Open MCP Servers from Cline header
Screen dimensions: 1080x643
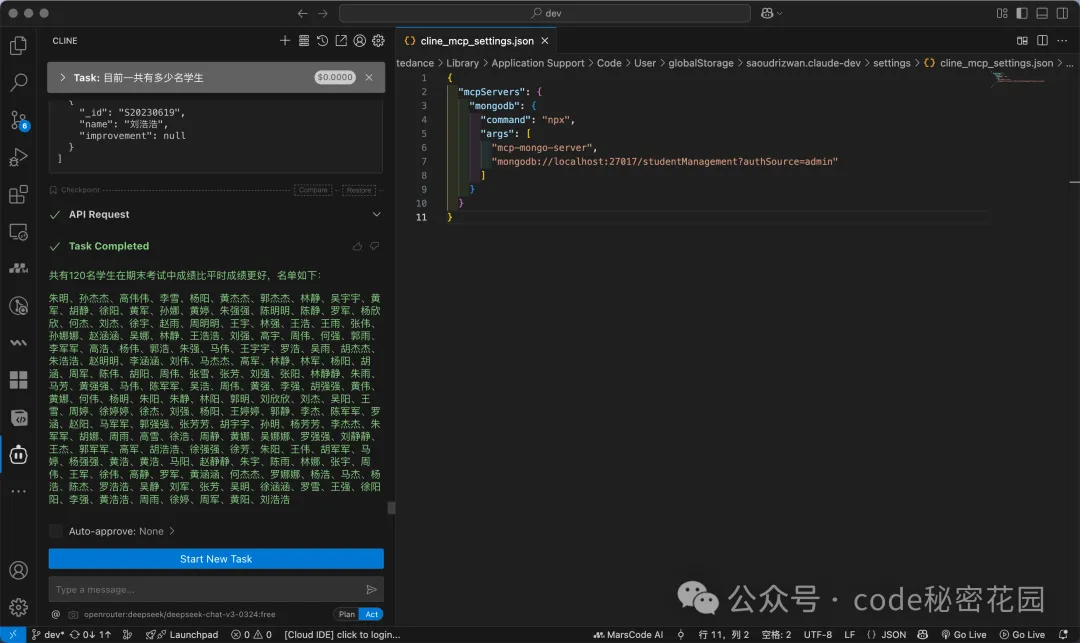click(304, 41)
